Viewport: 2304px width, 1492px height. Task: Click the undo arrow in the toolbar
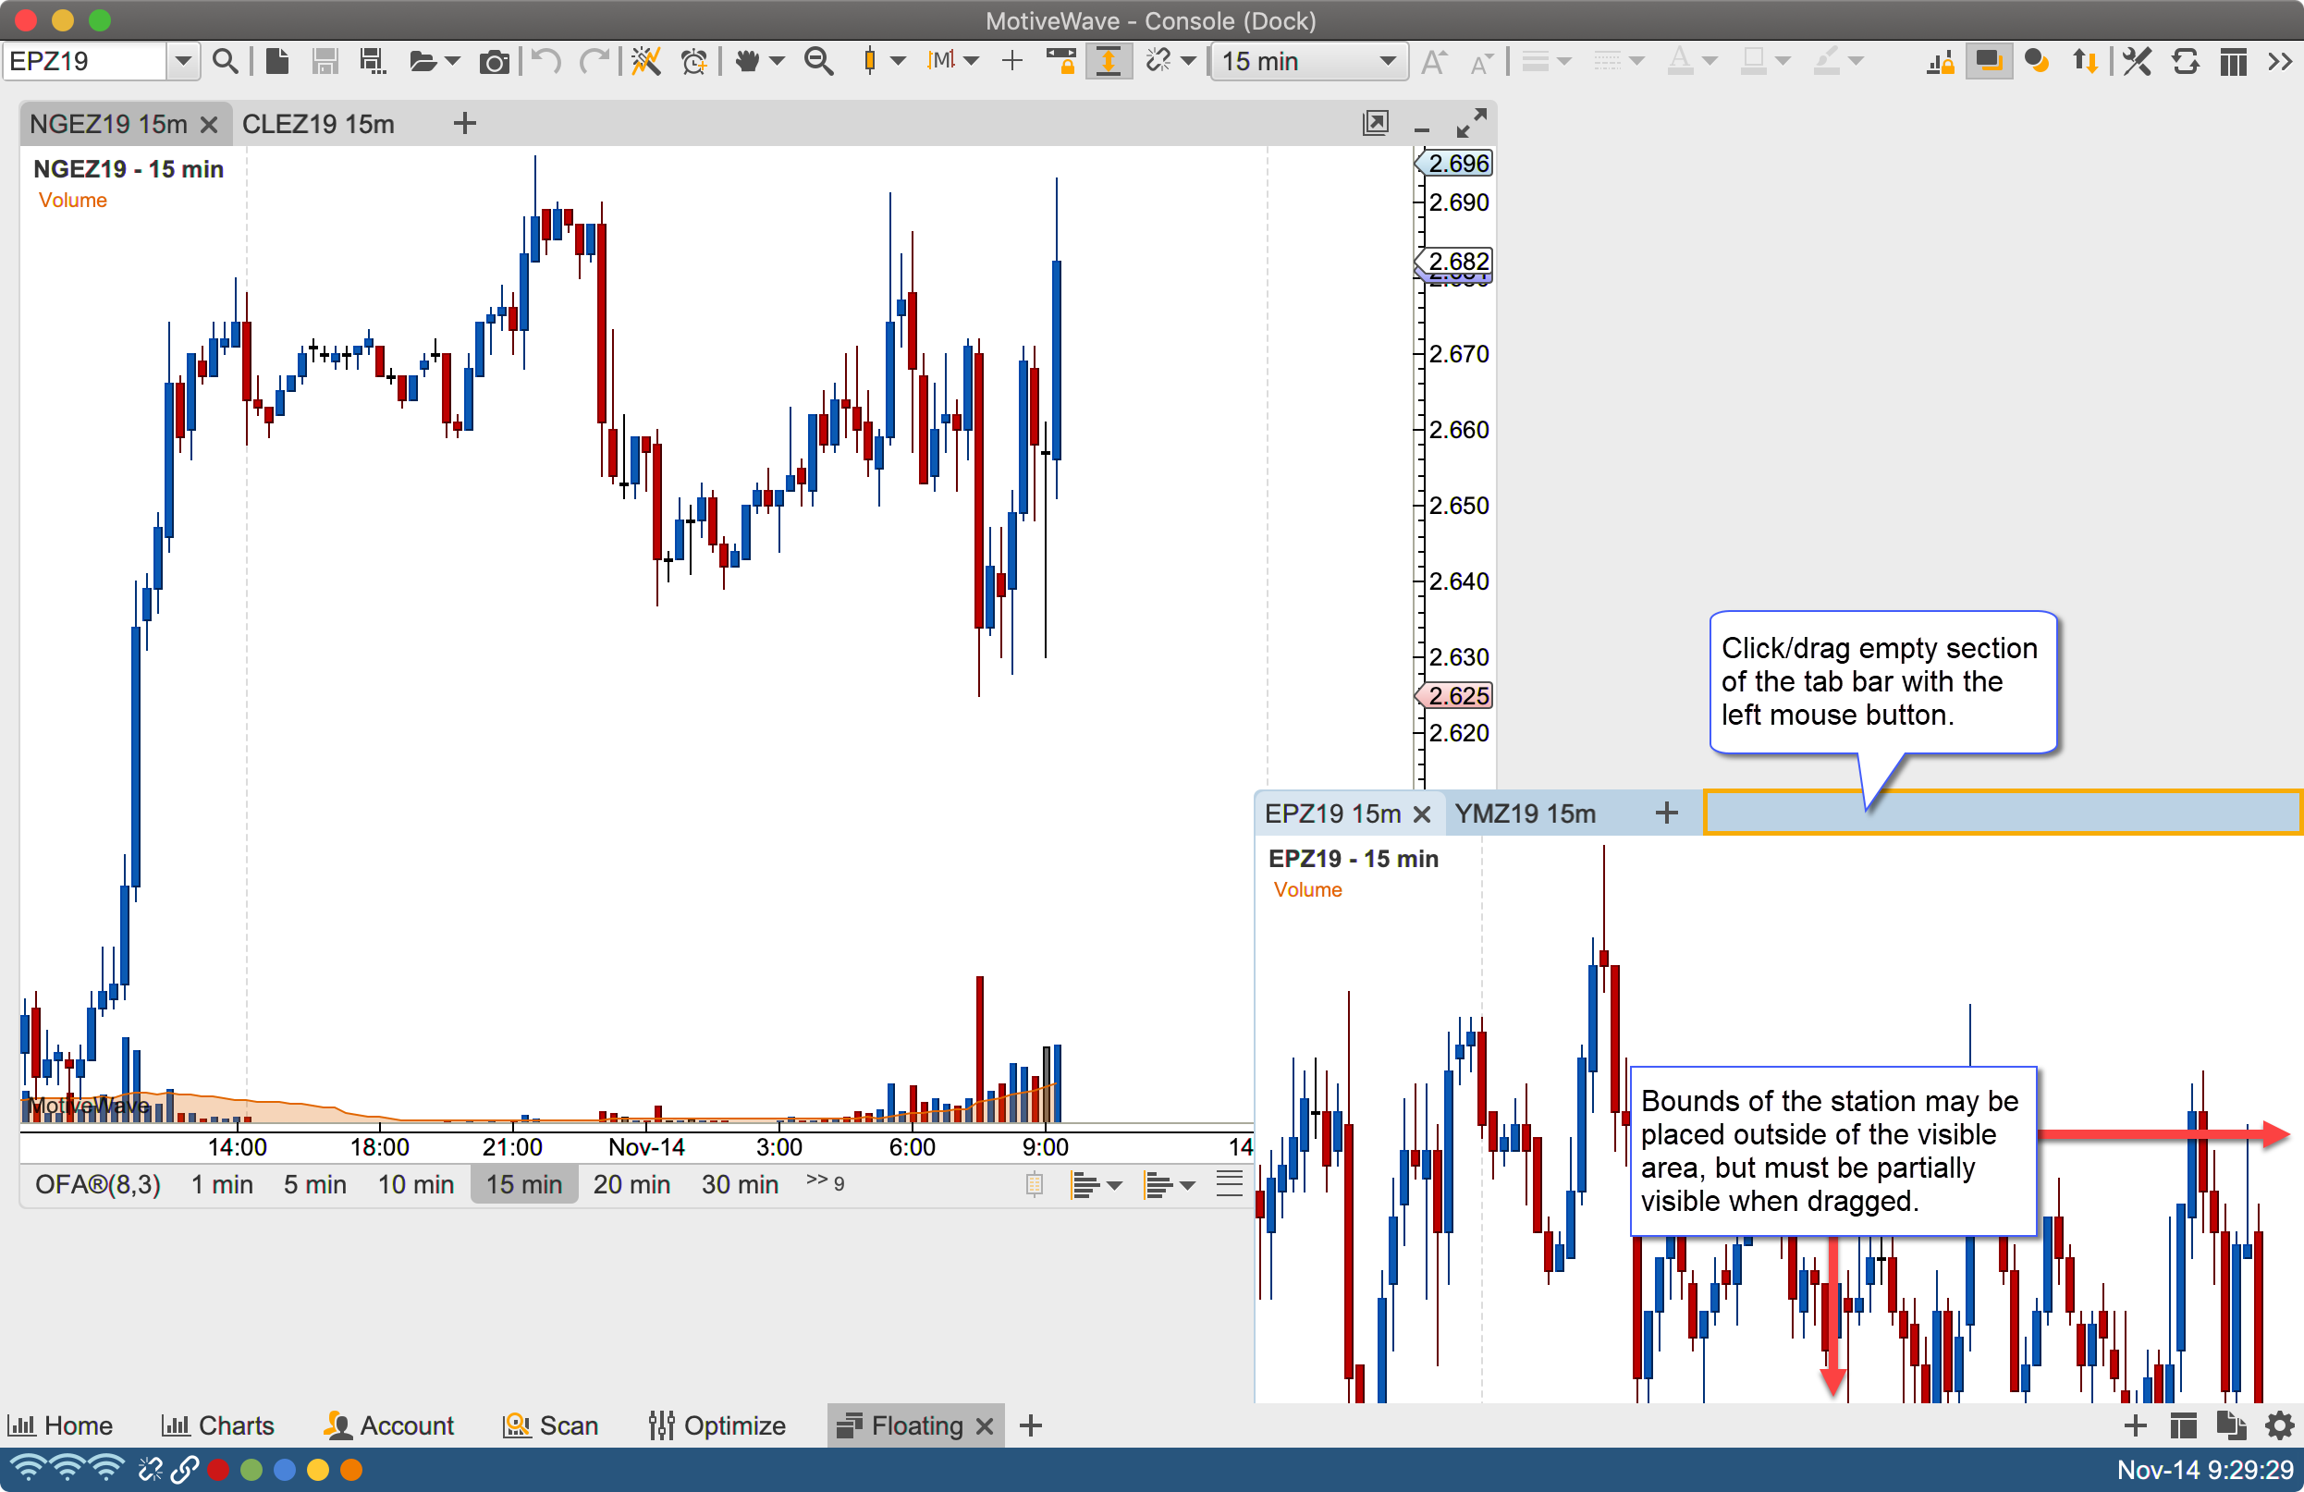pyautogui.click(x=546, y=62)
